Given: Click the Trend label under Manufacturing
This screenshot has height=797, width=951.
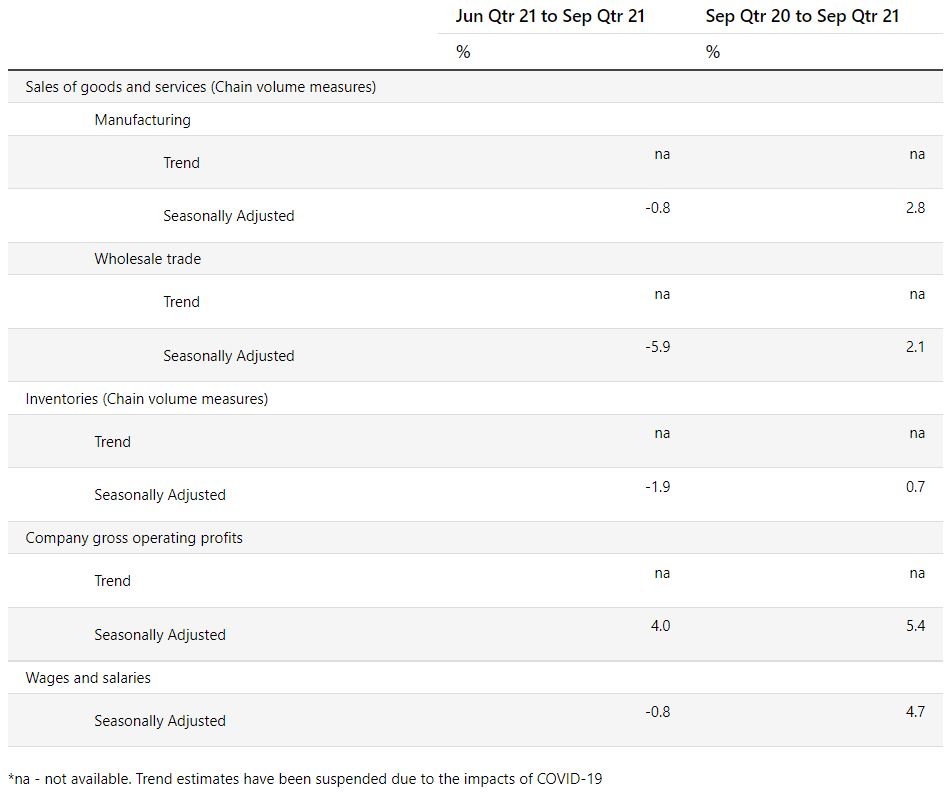Looking at the screenshot, I should (x=181, y=163).
